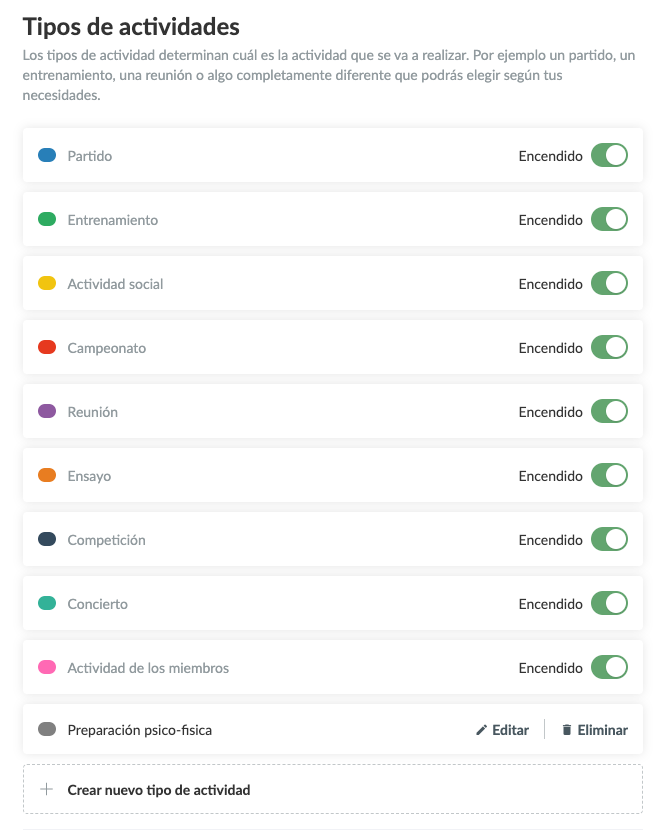Click the red dot beside Campeonato
This screenshot has height=835, width=666.
coord(46,347)
